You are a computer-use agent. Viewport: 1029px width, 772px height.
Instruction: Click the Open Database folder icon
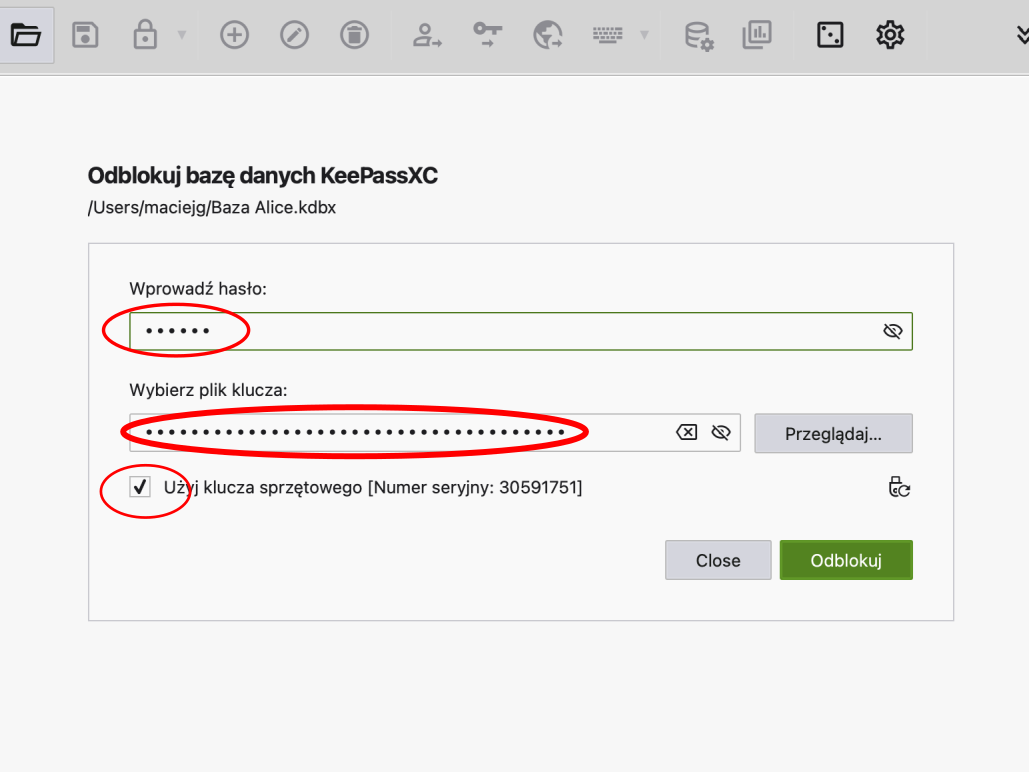pos(26,36)
